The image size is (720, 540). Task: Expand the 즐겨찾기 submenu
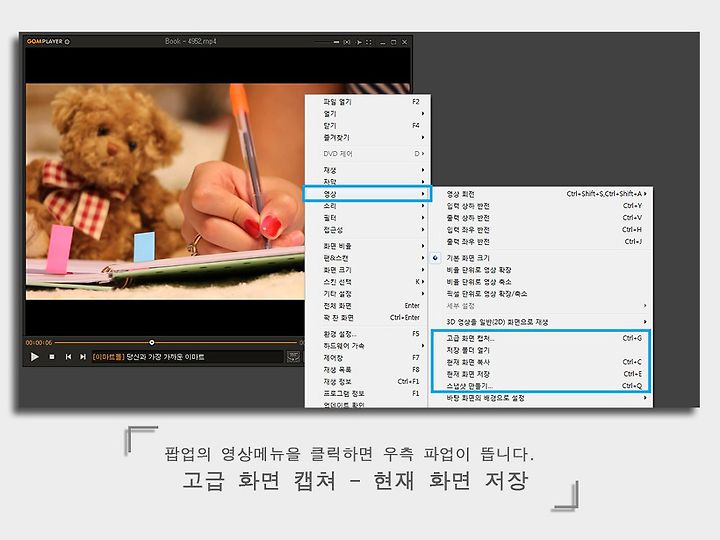[x=367, y=138]
